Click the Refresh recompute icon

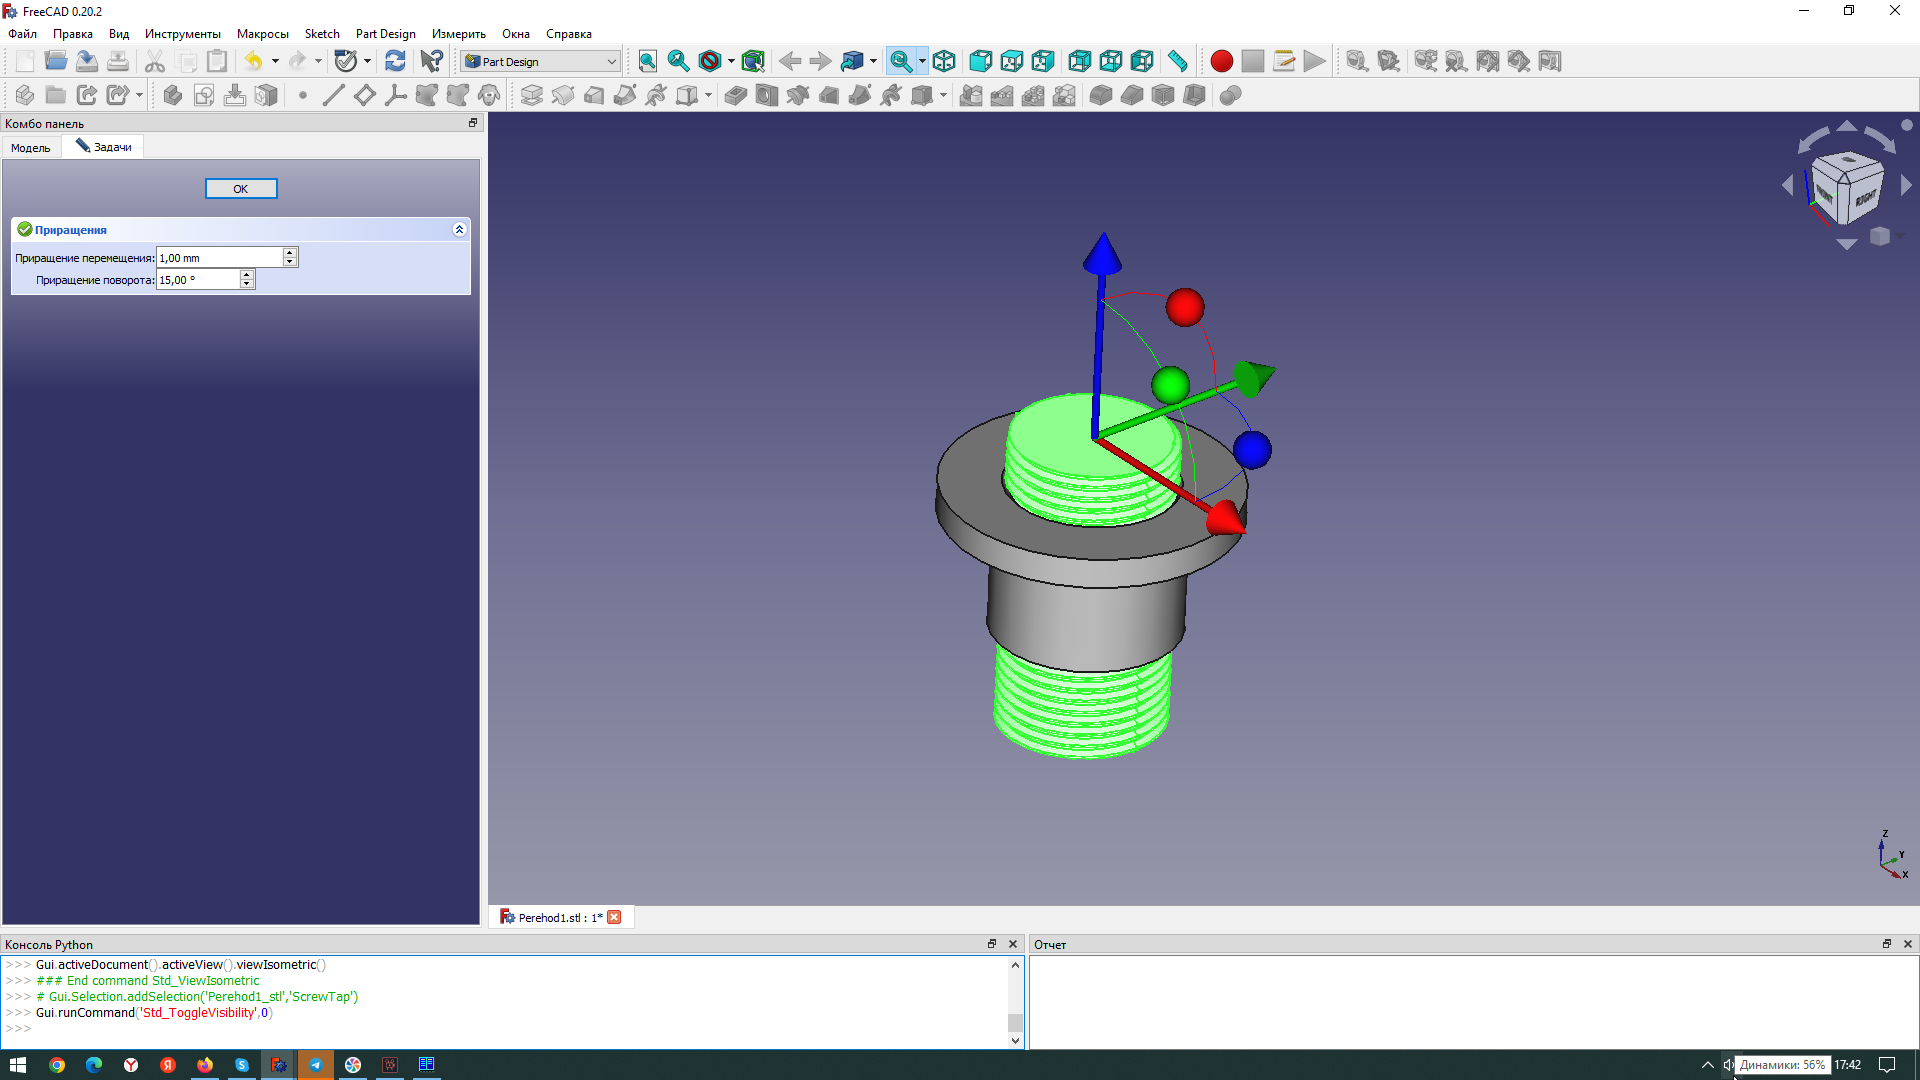click(395, 61)
